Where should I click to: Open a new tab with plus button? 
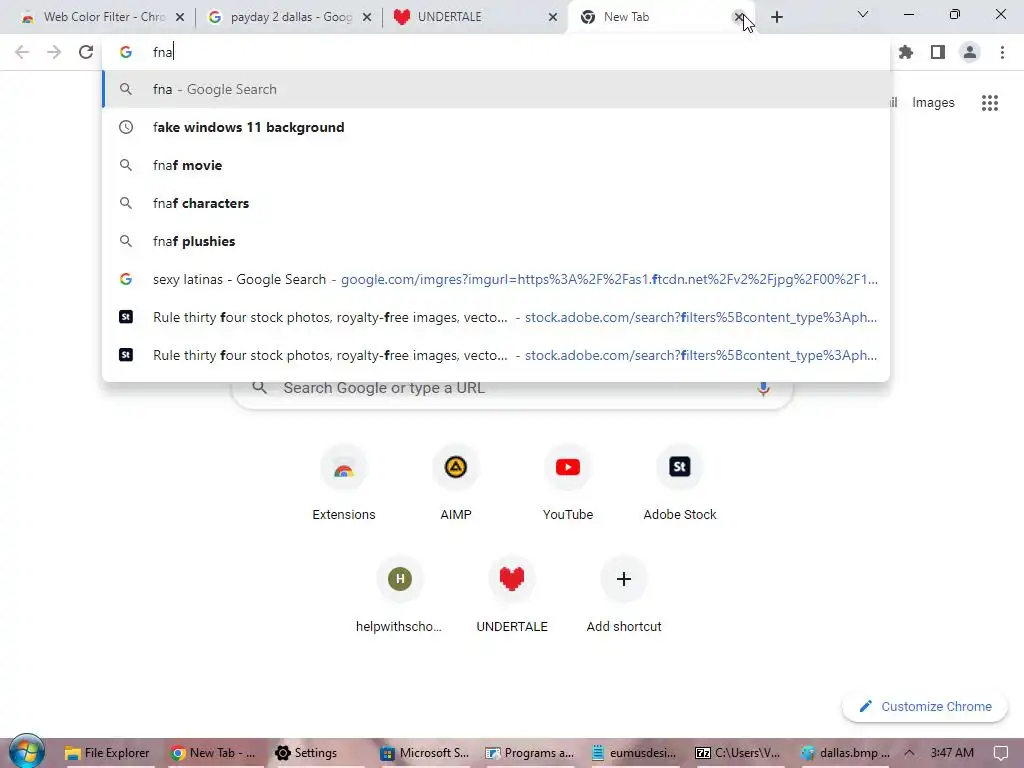[x=776, y=18]
